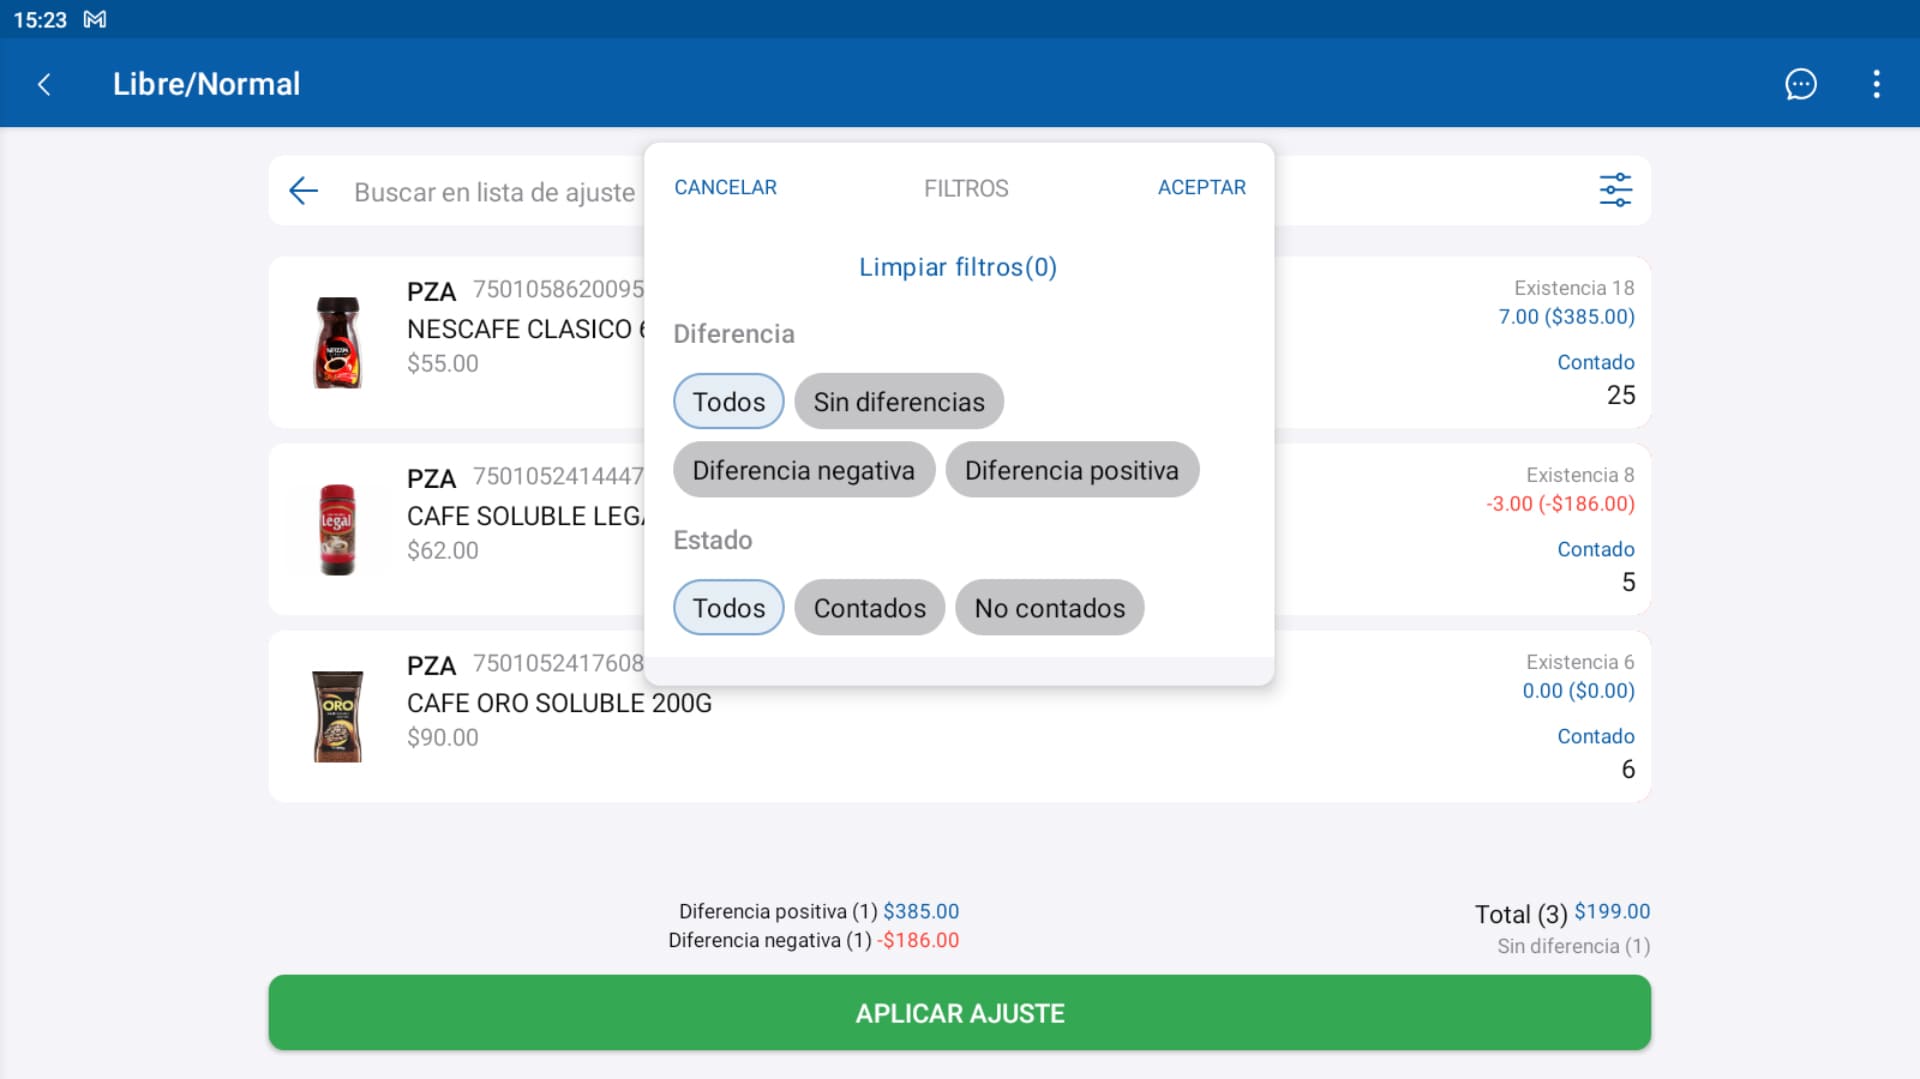Go back using the title bar arrow

(44, 84)
